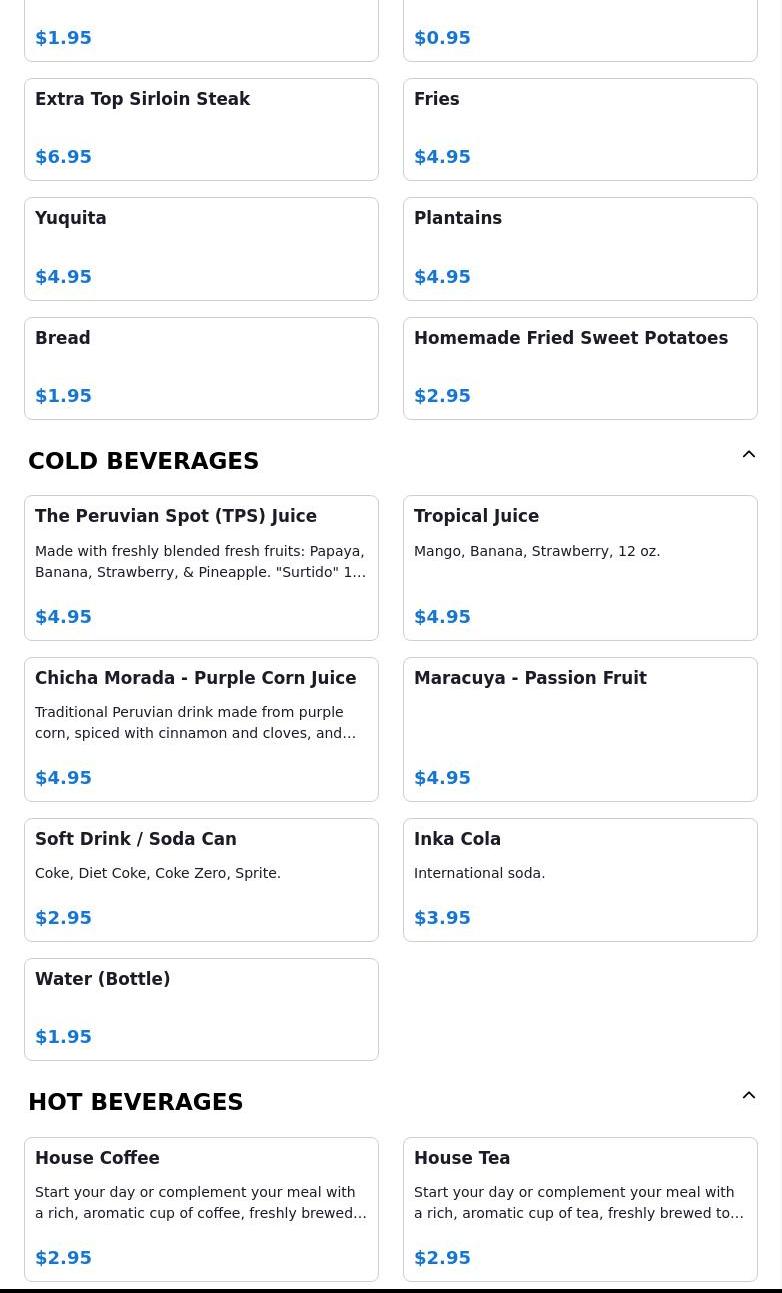Choose the Water (Bottle) item

[x=201, y=1009]
